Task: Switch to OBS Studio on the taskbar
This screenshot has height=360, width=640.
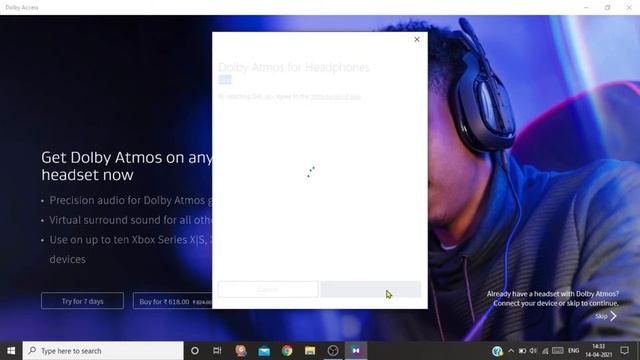Action: [x=333, y=351]
